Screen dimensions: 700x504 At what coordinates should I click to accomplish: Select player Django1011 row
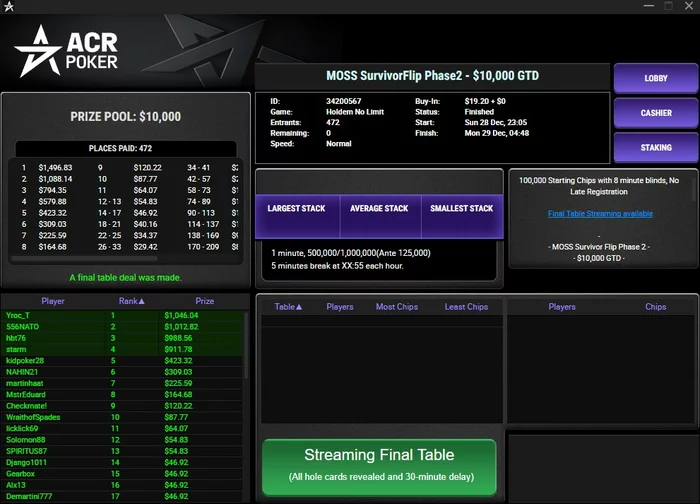point(122,462)
